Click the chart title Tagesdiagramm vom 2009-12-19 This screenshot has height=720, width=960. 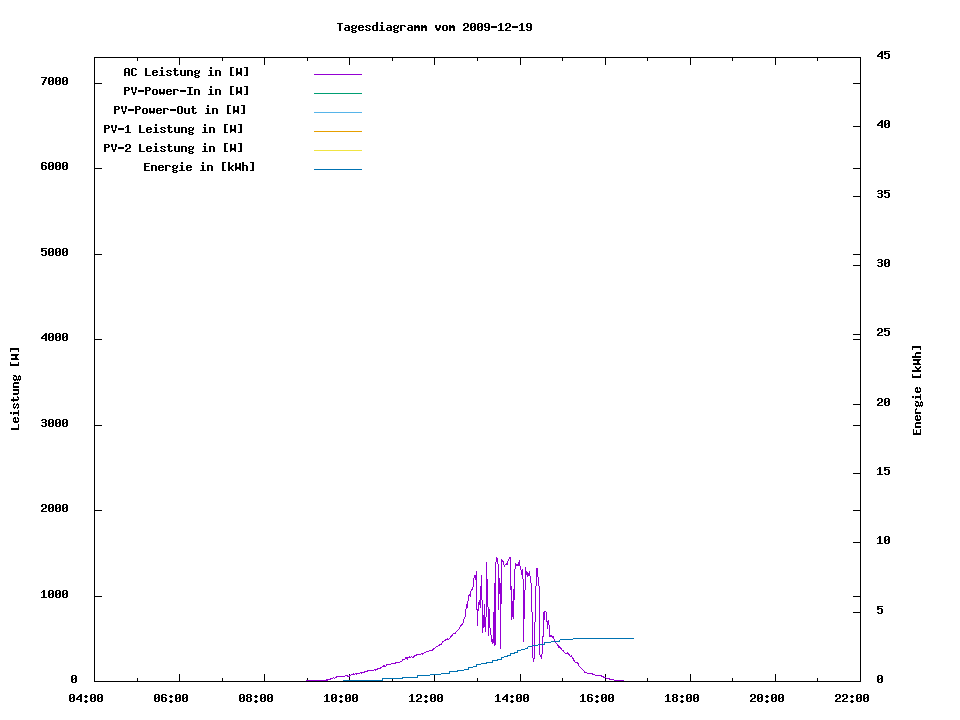[x=434, y=27]
